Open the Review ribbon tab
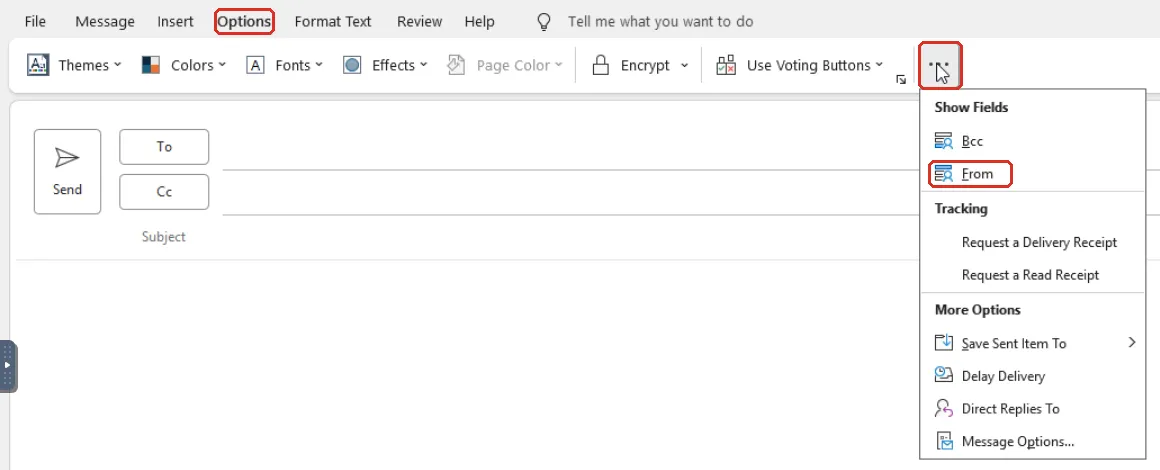 tap(419, 21)
